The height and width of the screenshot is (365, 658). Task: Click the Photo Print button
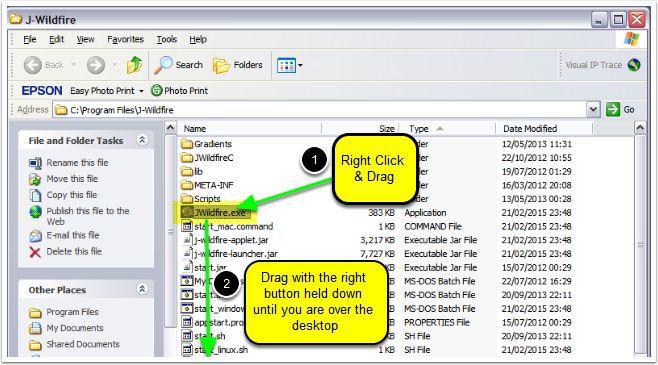179,91
